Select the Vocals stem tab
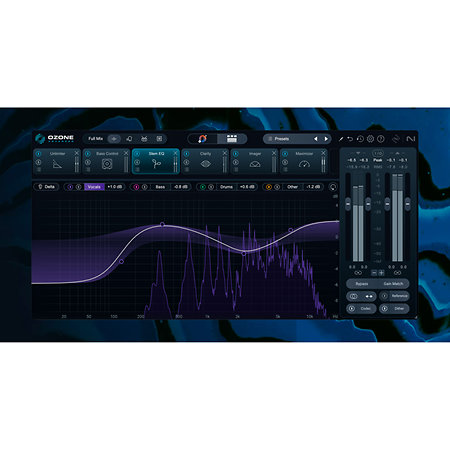The width and height of the screenshot is (450, 450). click(94, 187)
